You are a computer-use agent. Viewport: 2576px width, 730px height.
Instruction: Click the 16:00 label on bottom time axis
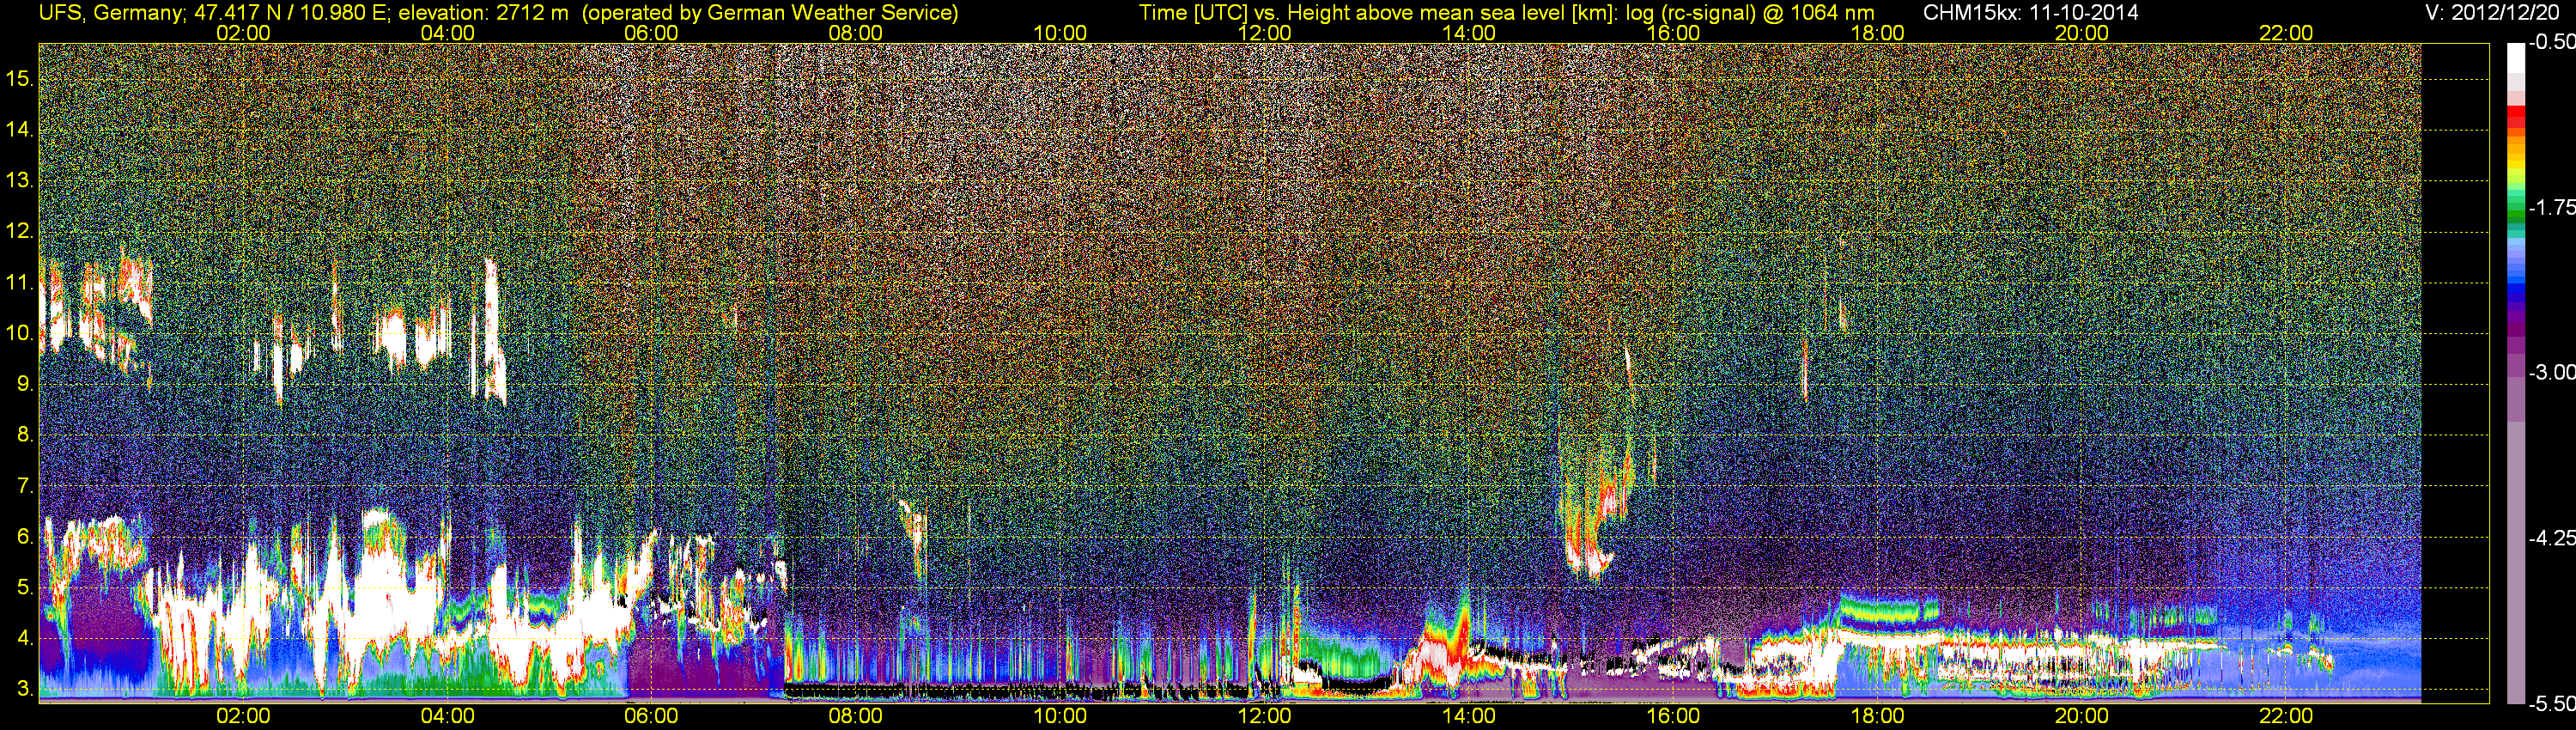pyautogui.click(x=1673, y=716)
